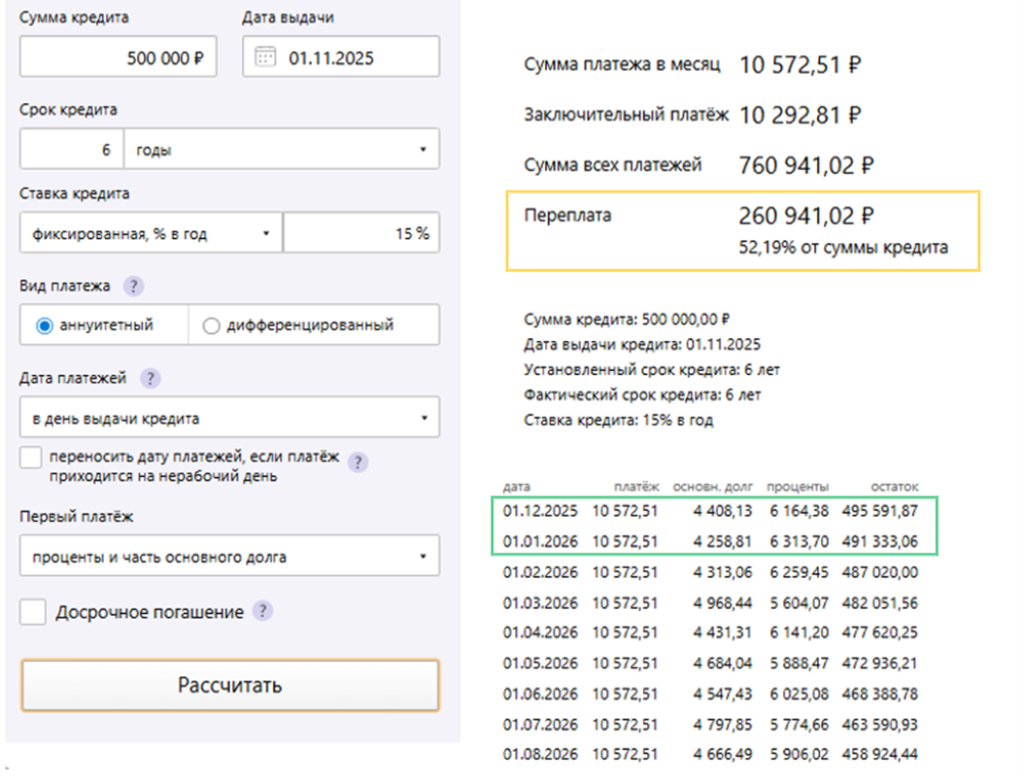The width and height of the screenshot is (1024, 784).
Task: Click the loan term number field
Action: [72, 151]
